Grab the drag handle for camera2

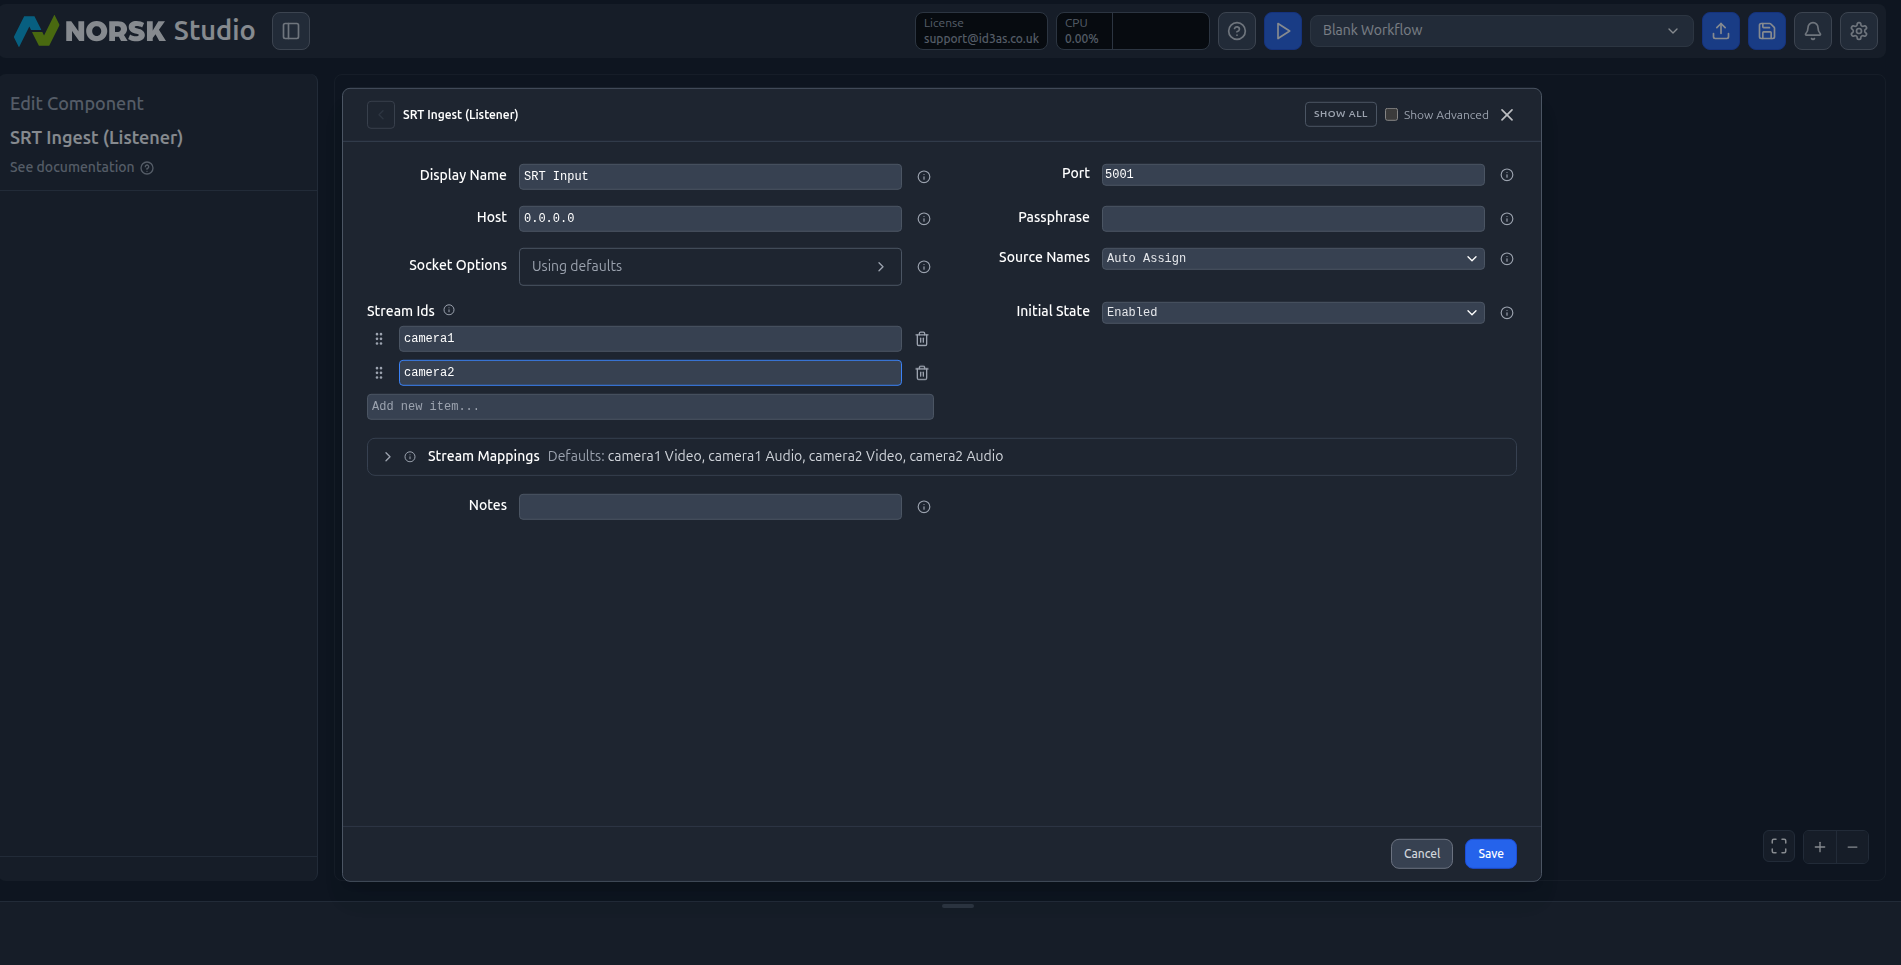tap(379, 373)
